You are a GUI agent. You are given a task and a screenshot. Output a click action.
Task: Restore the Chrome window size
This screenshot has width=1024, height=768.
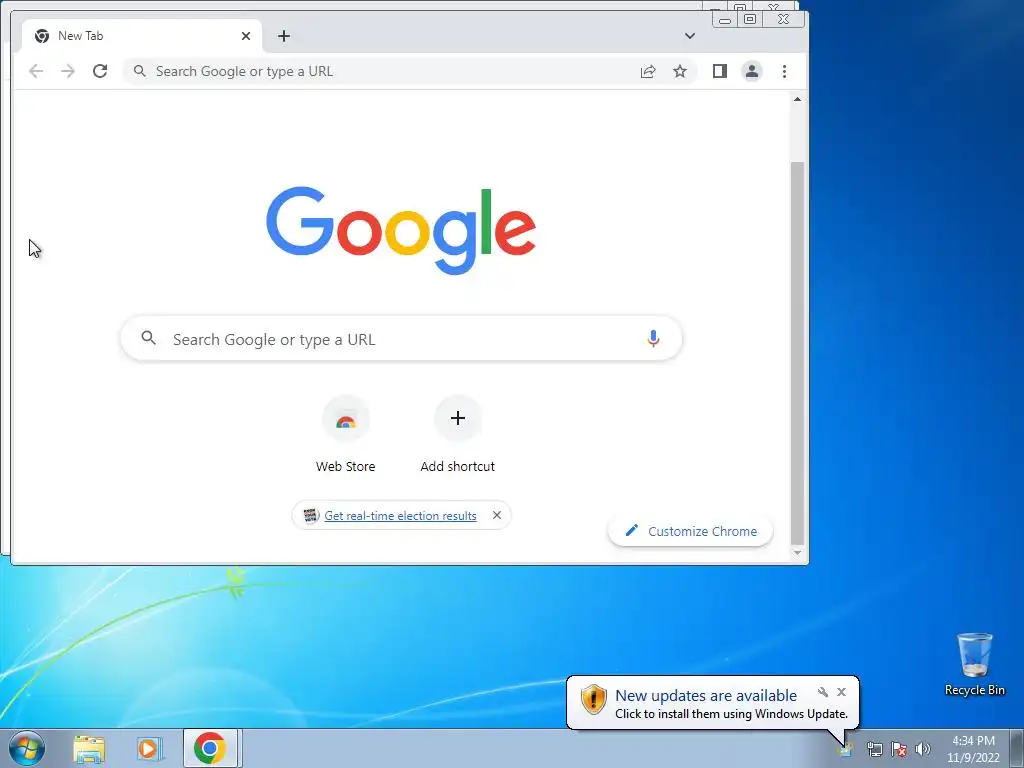click(x=750, y=19)
